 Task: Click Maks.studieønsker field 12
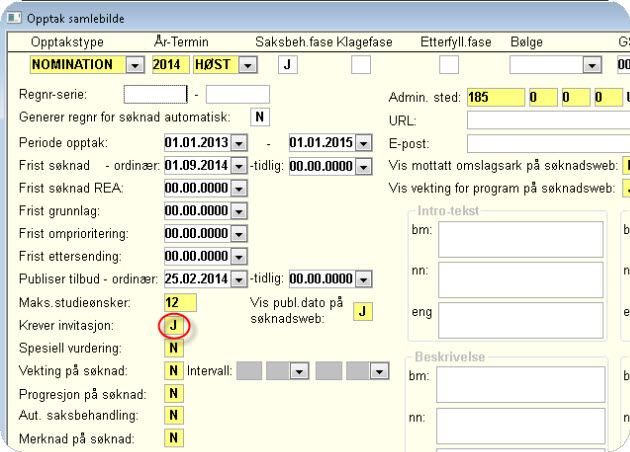tap(180, 303)
